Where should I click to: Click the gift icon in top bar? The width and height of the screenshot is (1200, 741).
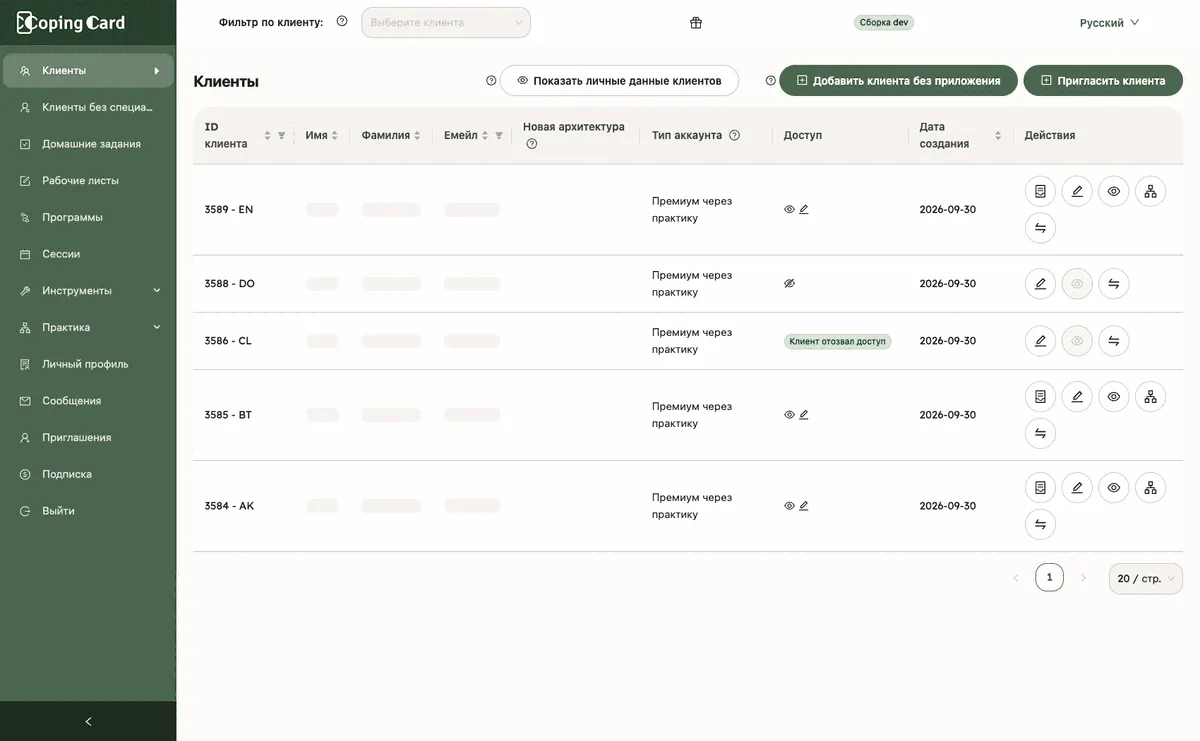696,23
